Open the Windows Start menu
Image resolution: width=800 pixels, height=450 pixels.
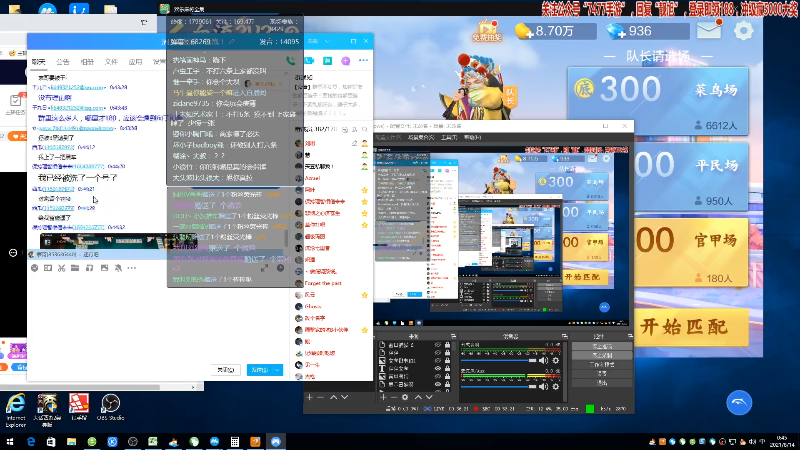tap(10, 441)
